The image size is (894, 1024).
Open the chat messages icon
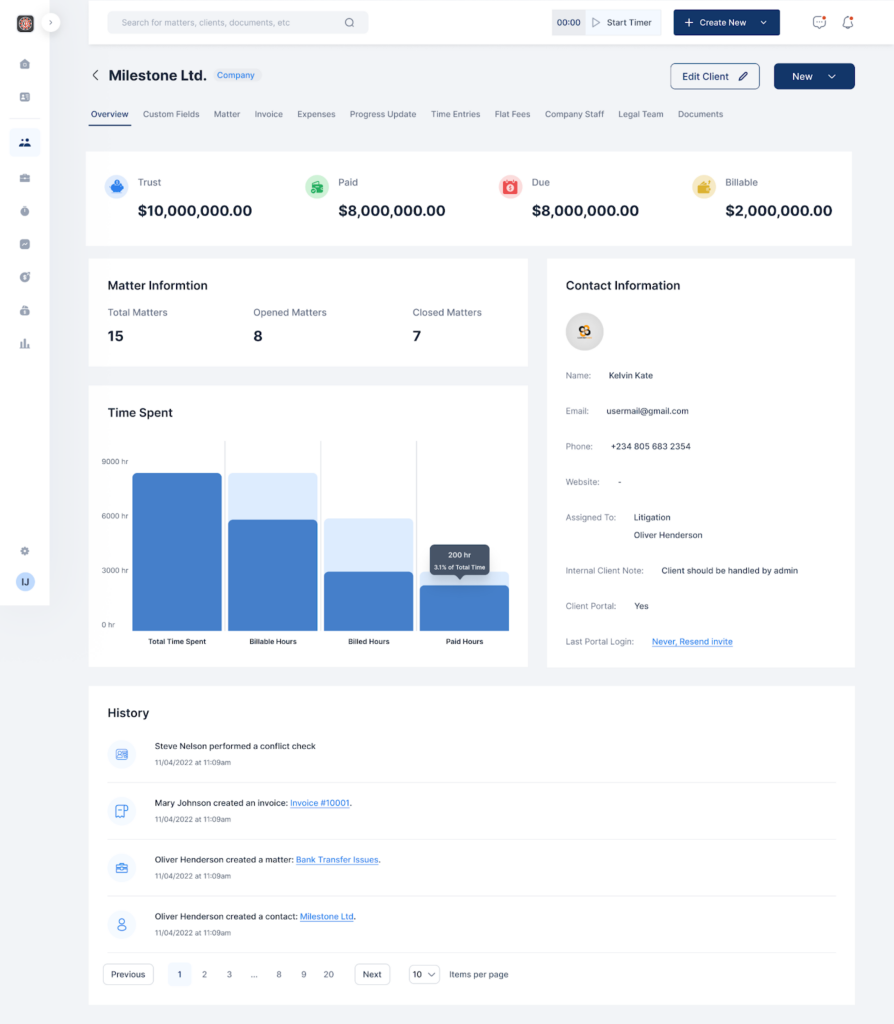tap(819, 22)
